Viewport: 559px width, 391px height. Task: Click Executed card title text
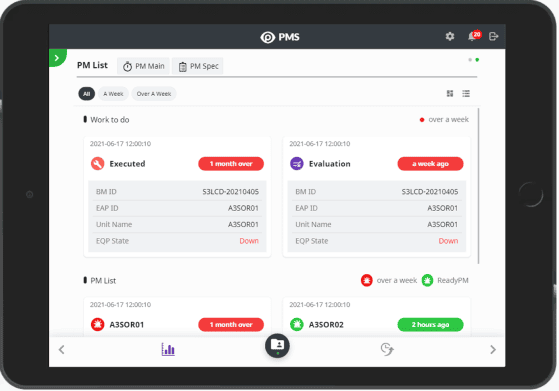pyautogui.click(x=127, y=164)
